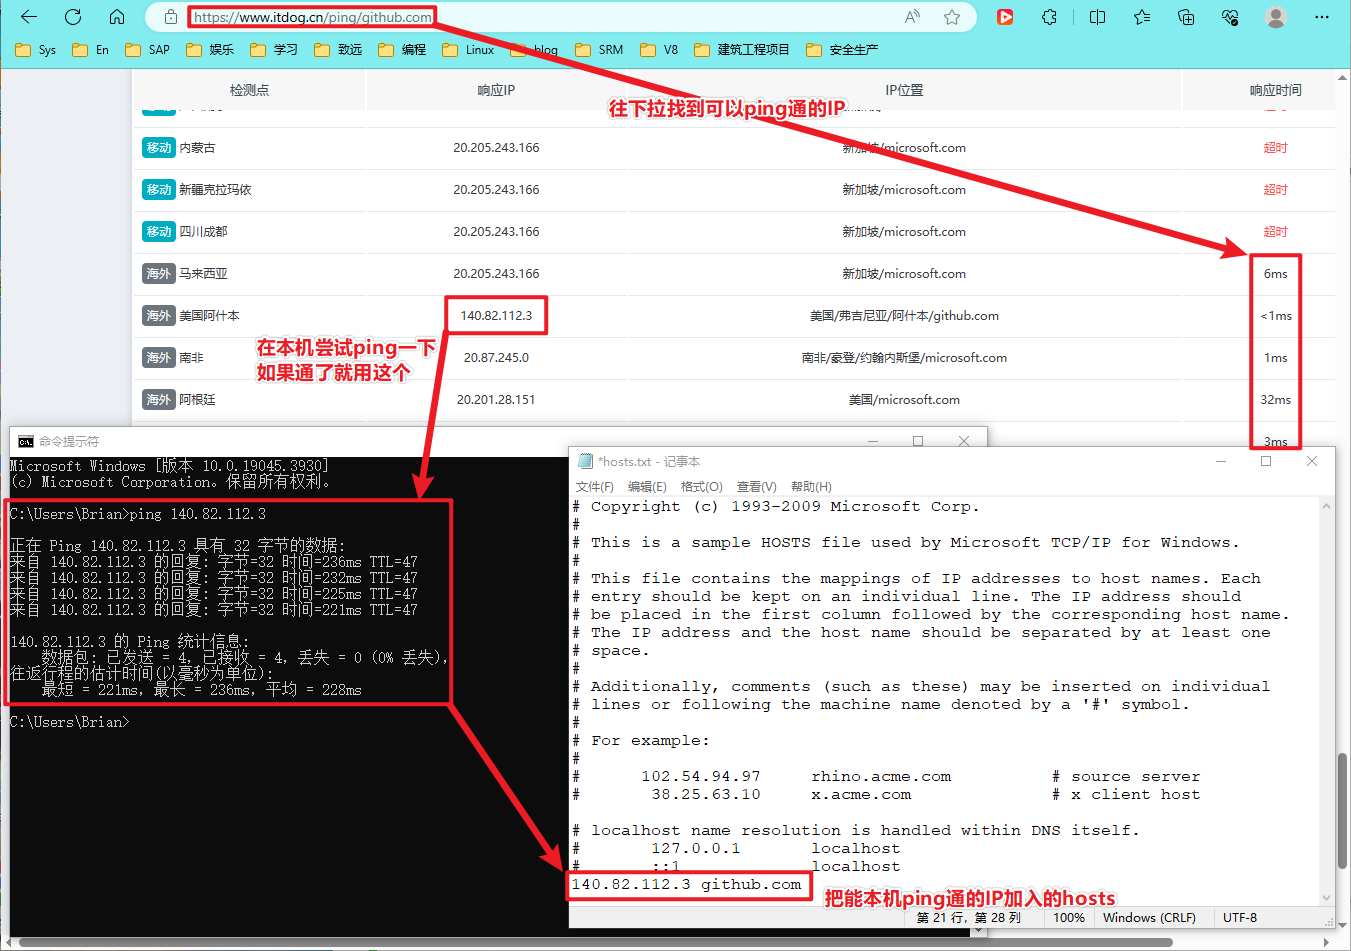This screenshot has height=951, width=1351.
Task: Open the Sys bookmarks folder
Action: 36,50
